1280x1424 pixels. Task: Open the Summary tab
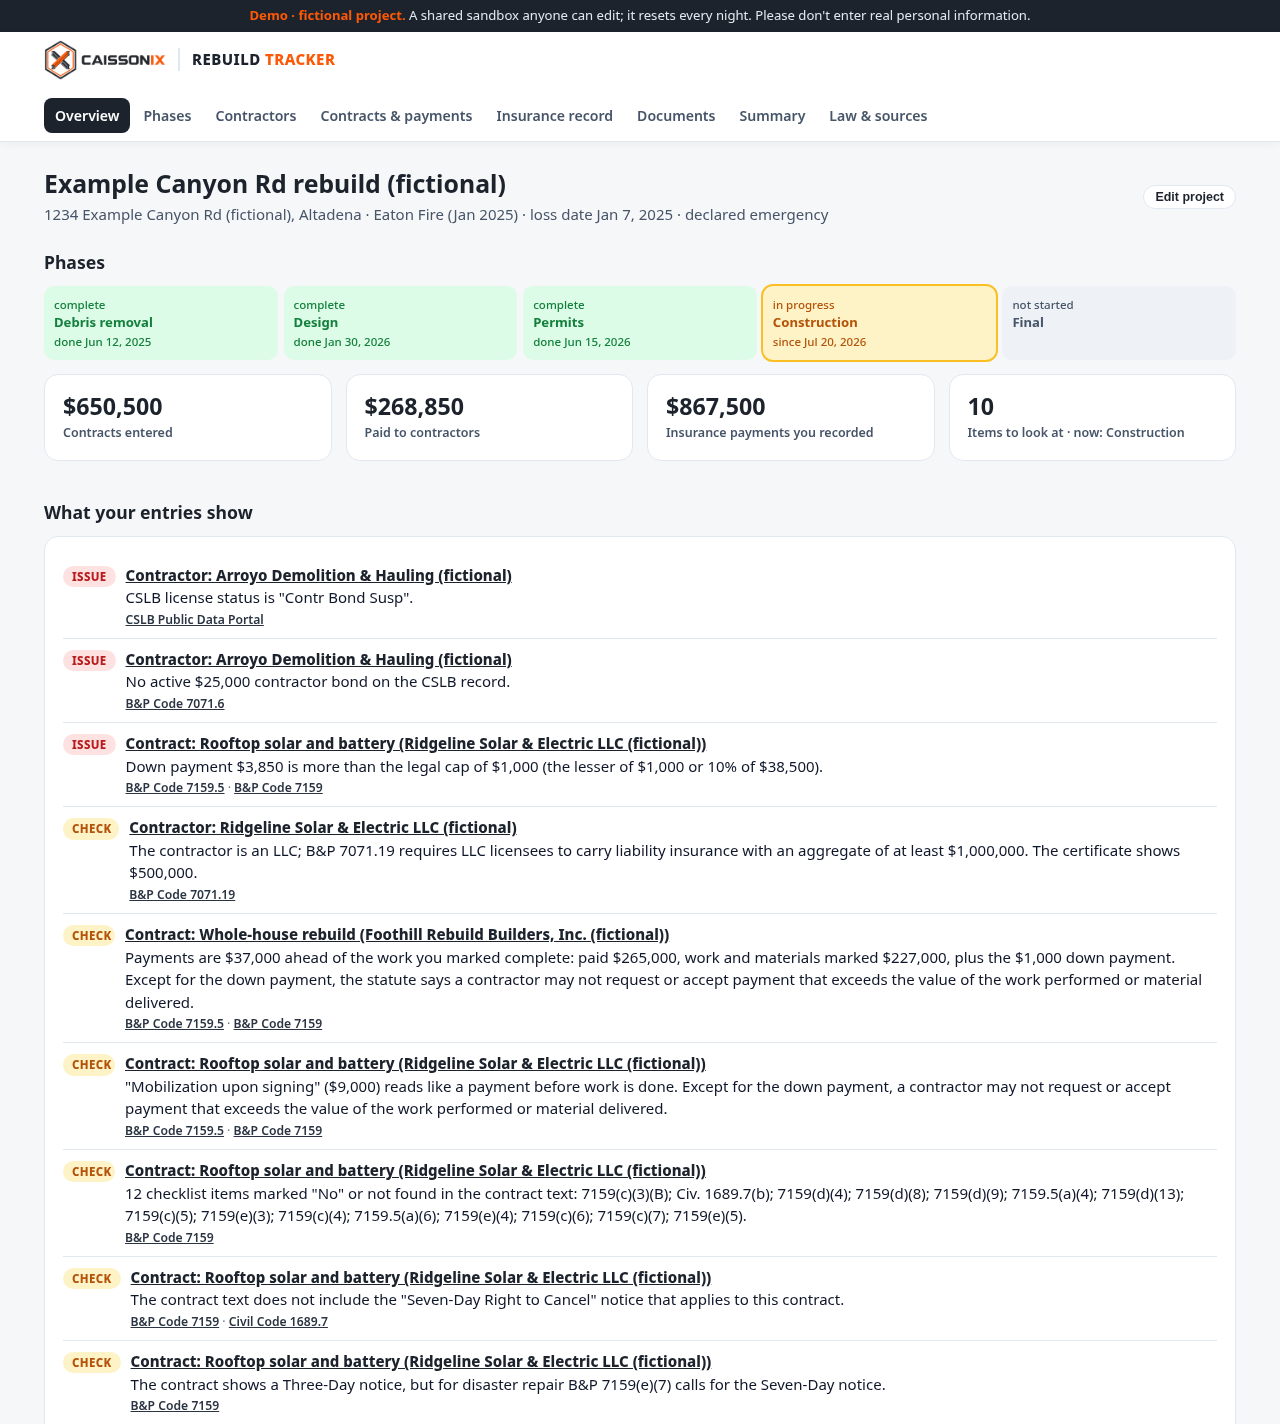(x=772, y=116)
